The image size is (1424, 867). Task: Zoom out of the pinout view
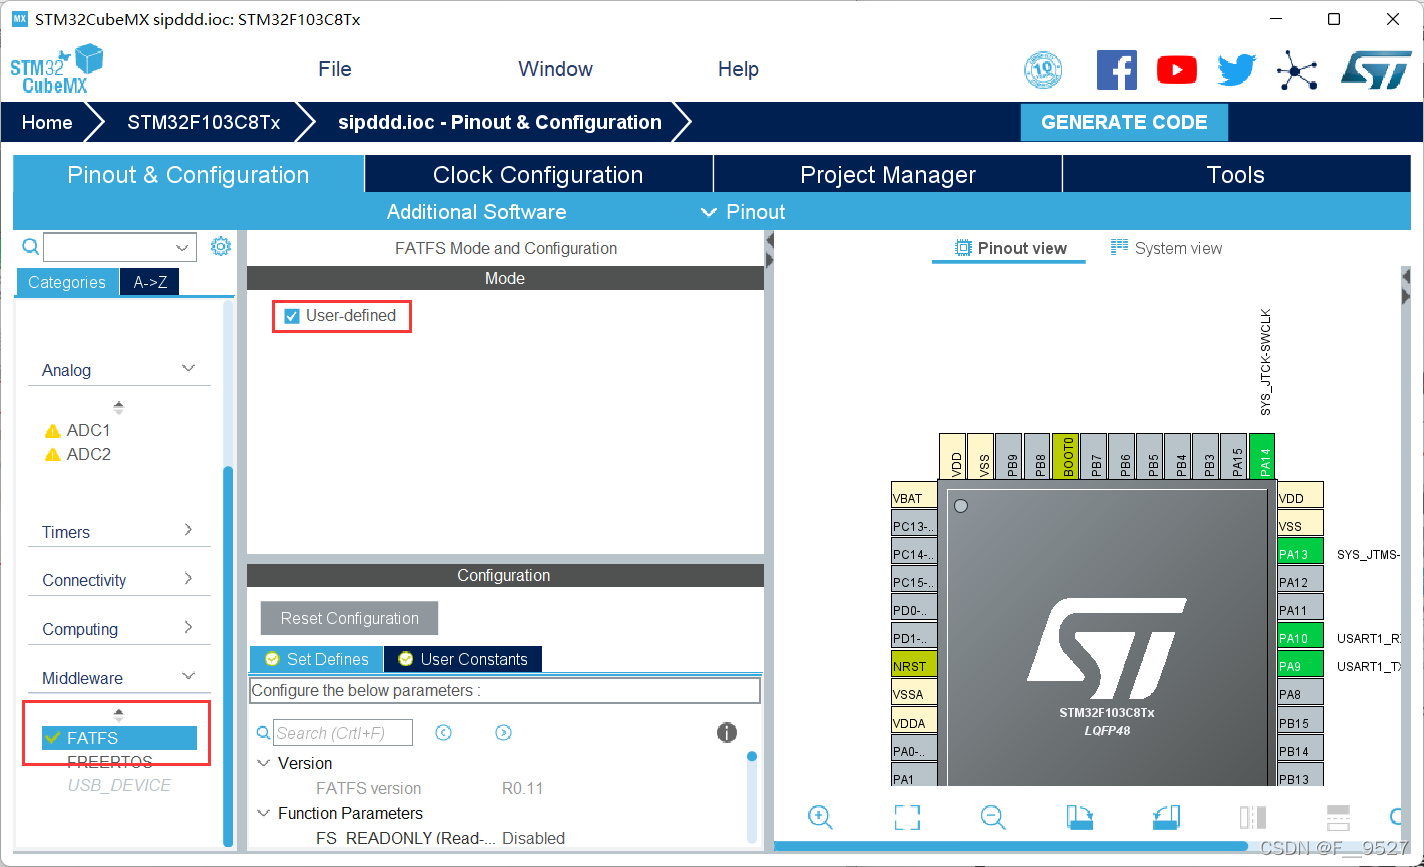[x=993, y=817]
